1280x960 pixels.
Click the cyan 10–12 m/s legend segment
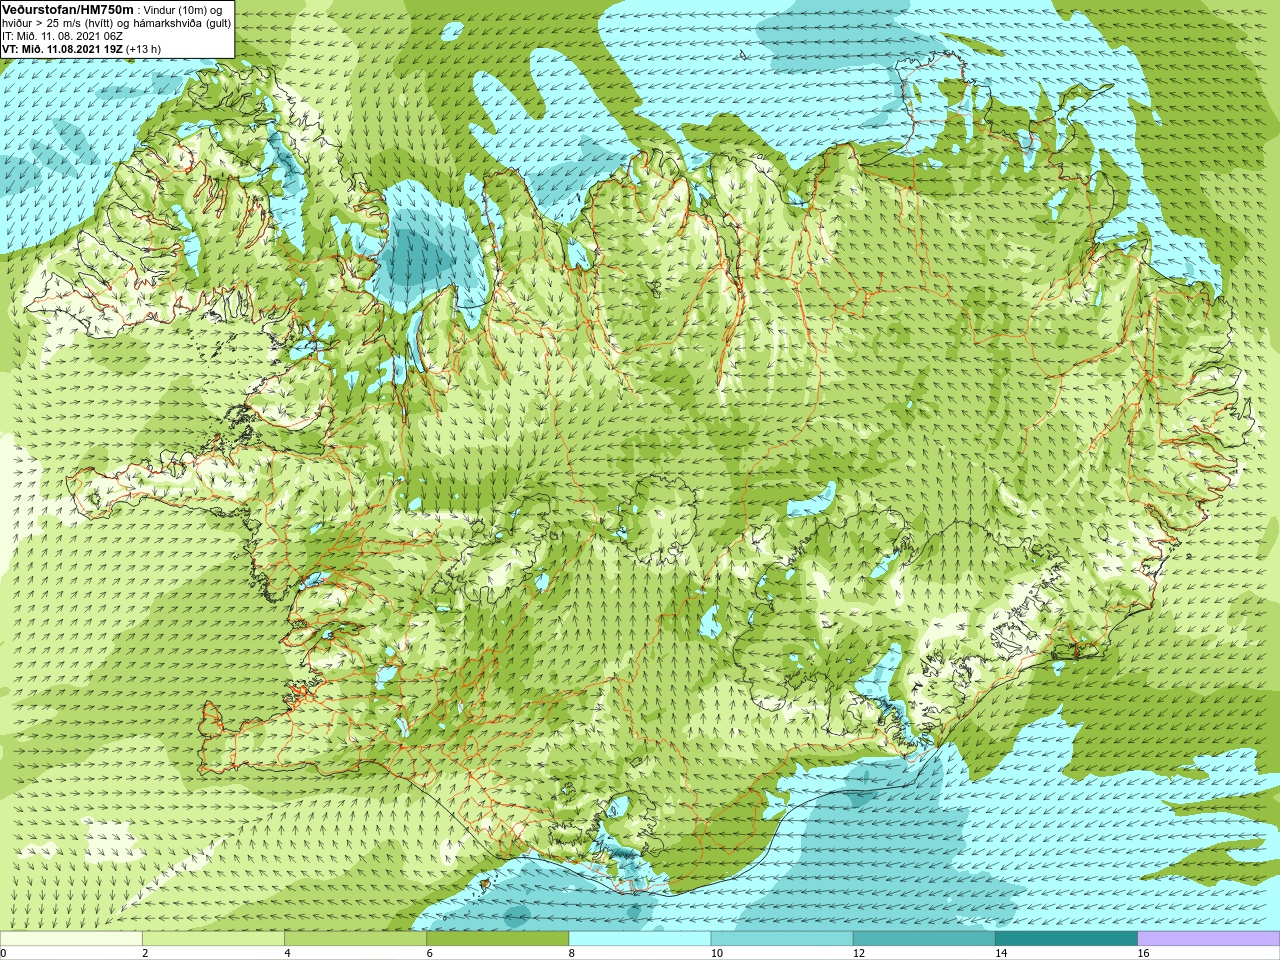pos(782,939)
